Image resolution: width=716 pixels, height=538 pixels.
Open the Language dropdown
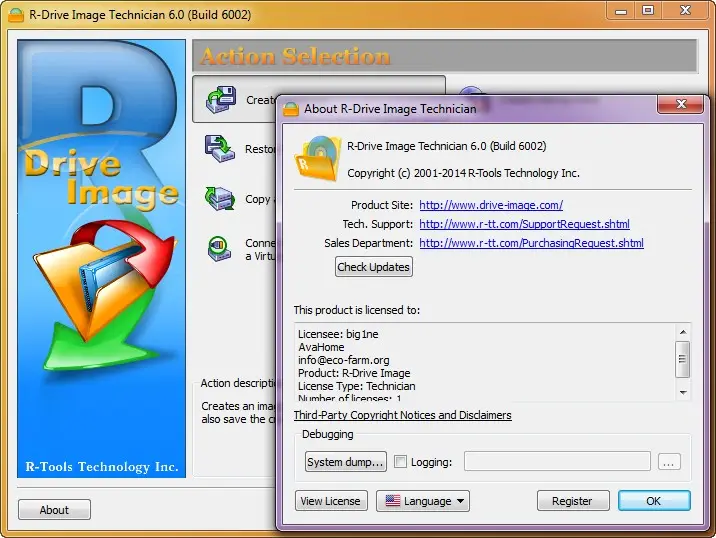pos(423,501)
